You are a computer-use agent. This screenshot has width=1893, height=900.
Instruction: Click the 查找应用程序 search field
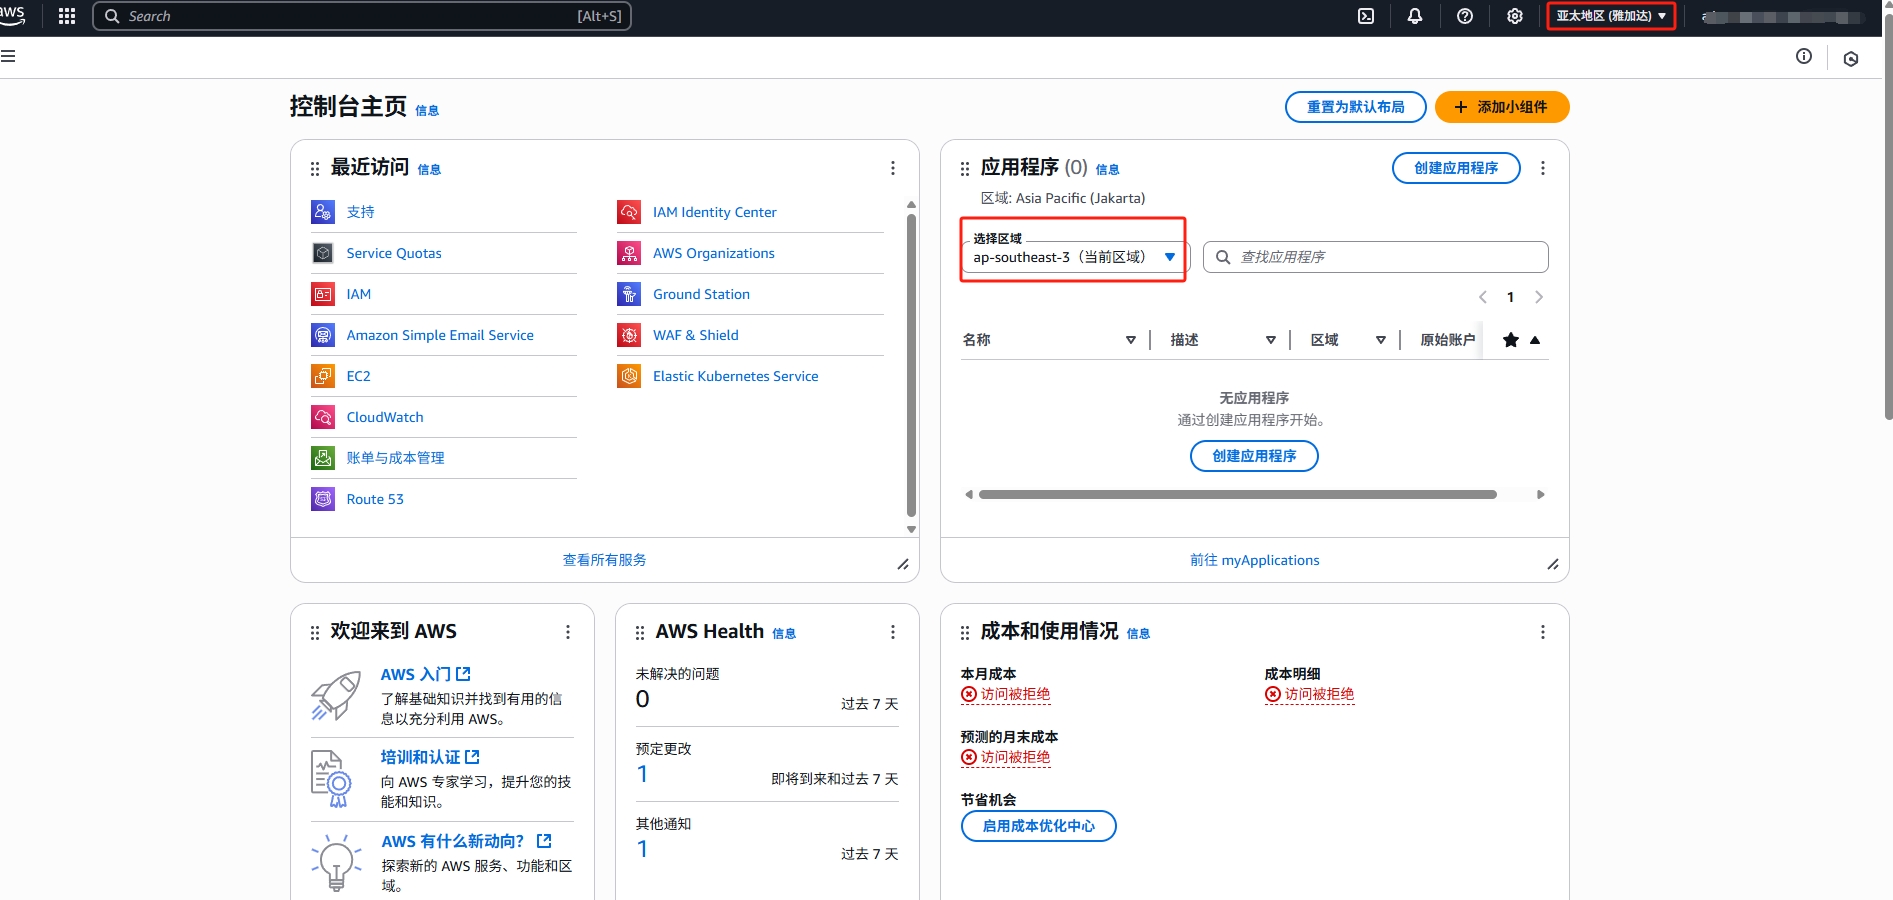(1375, 257)
